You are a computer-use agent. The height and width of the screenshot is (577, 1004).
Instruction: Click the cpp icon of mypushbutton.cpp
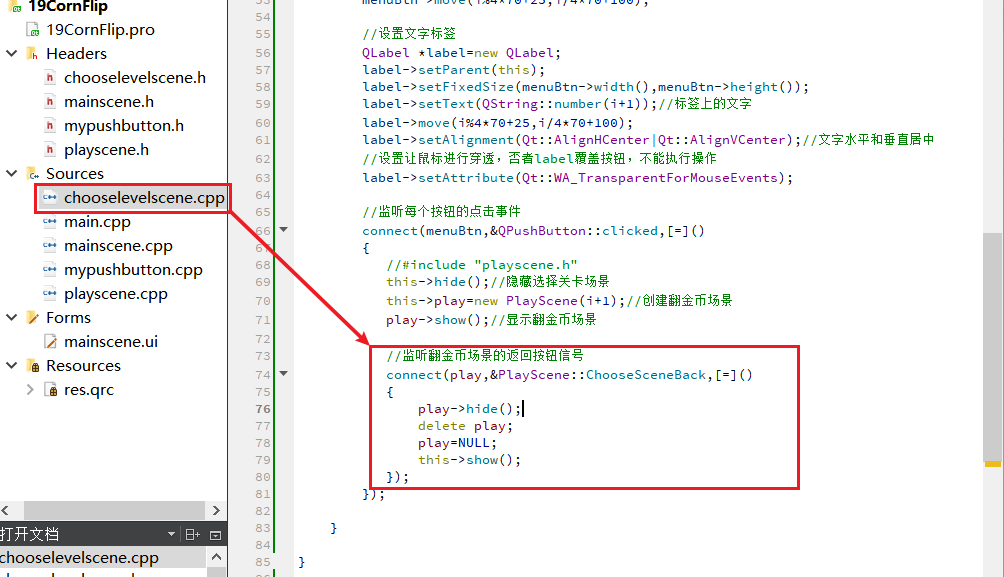[x=50, y=270]
